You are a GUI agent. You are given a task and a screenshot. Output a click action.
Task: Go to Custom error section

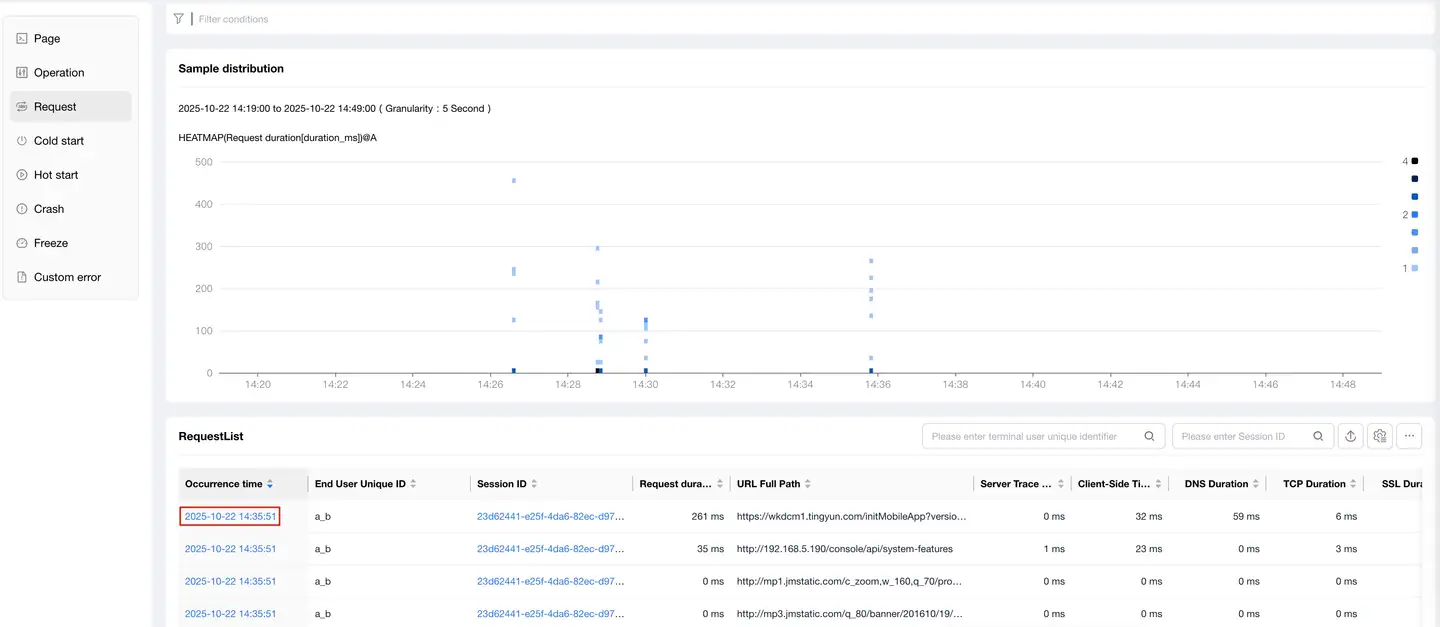click(67, 277)
